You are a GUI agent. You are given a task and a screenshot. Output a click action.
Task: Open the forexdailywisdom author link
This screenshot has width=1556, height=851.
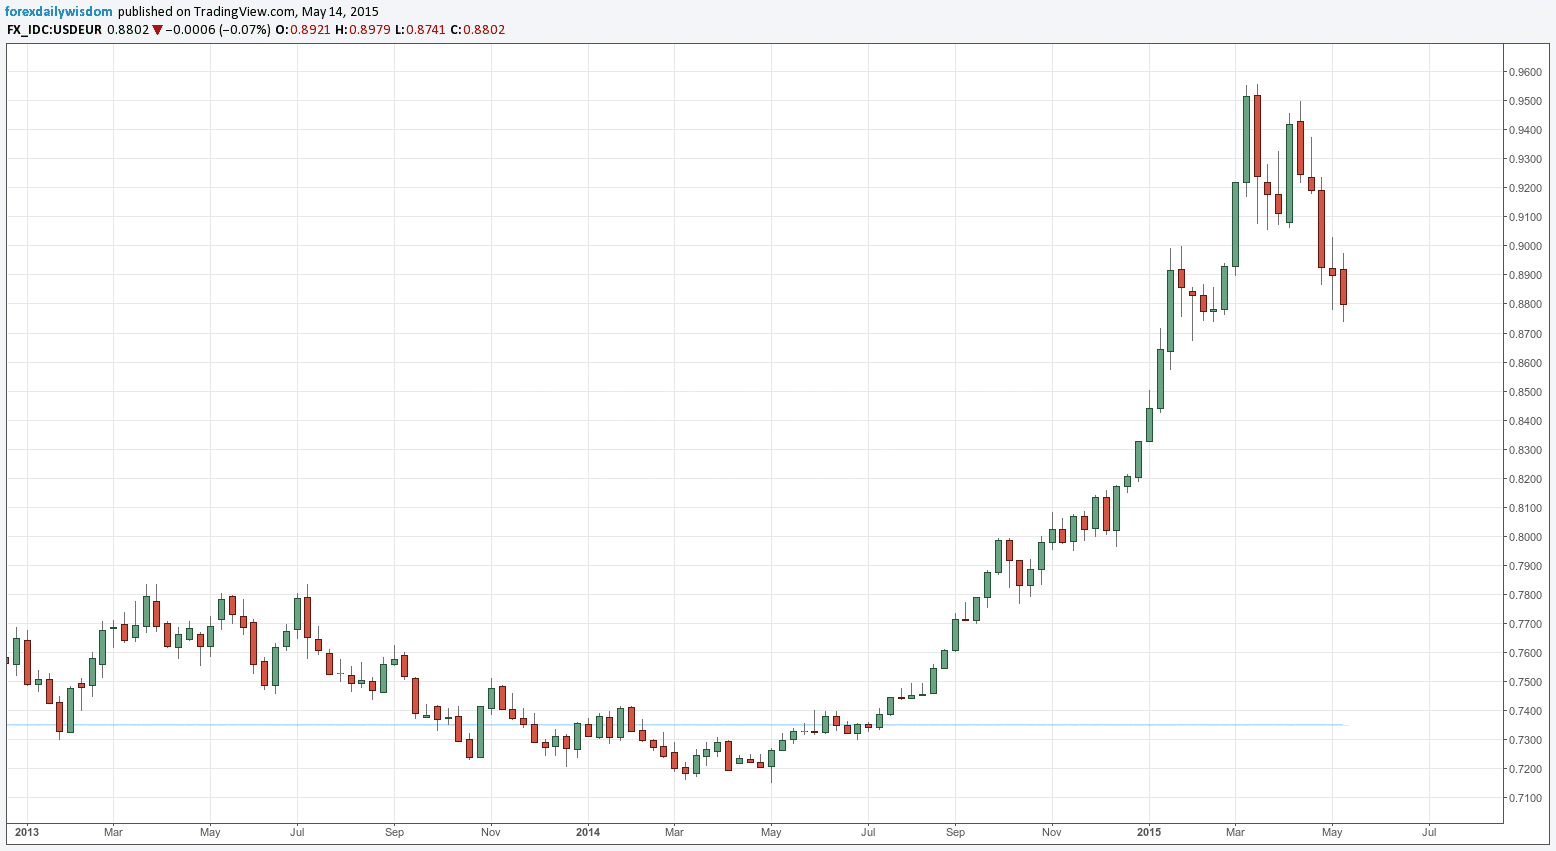[59, 12]
